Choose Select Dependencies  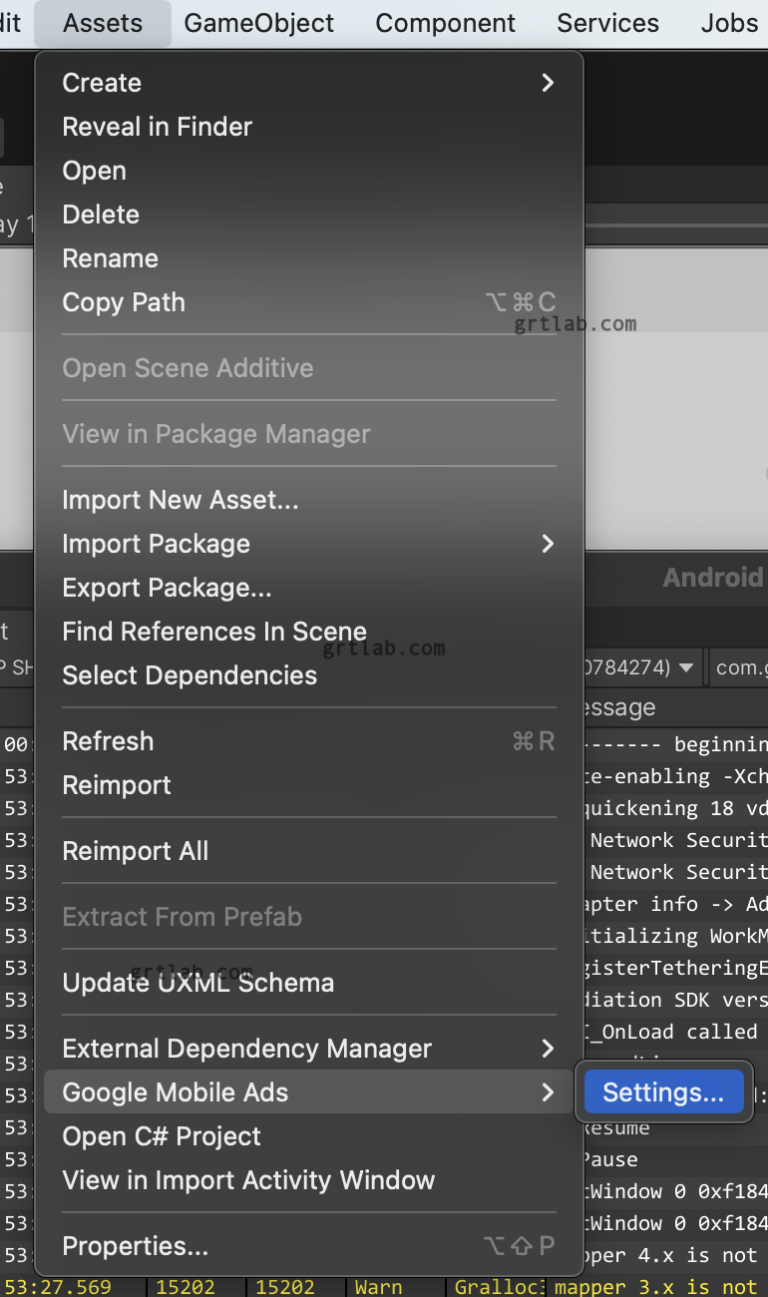click(309, 676)
